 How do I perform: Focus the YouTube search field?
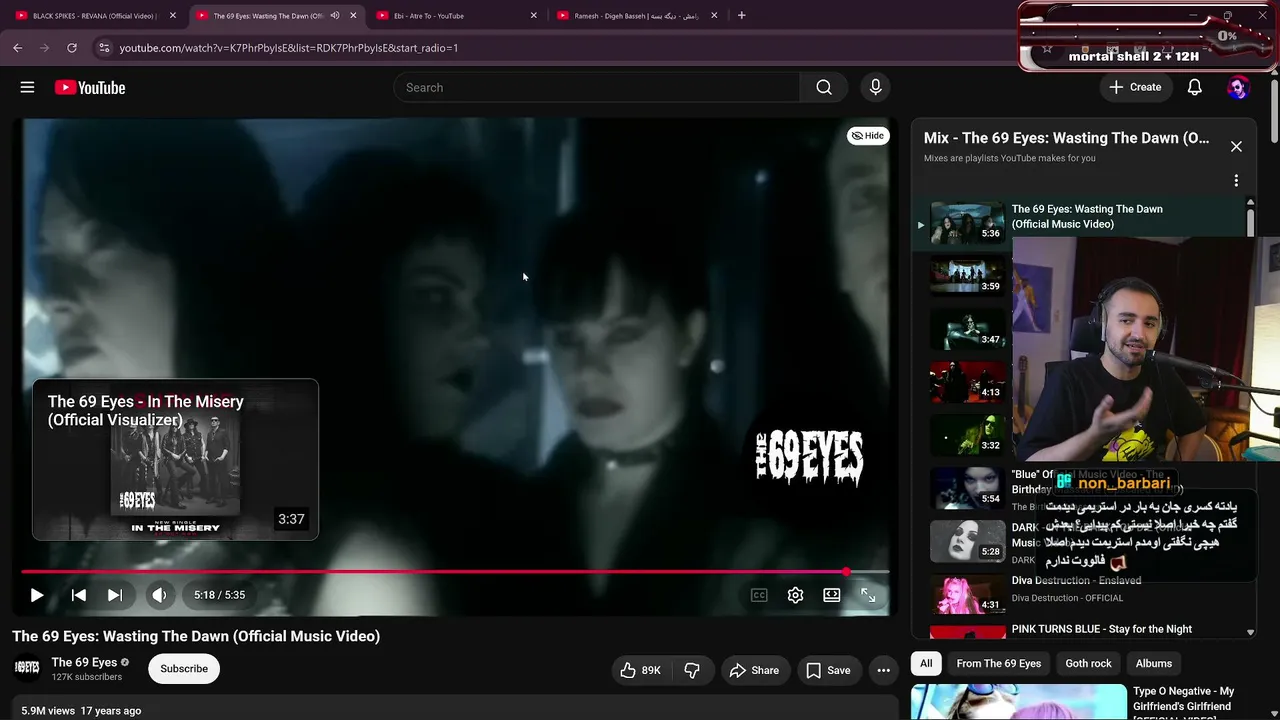pos(597,87)
